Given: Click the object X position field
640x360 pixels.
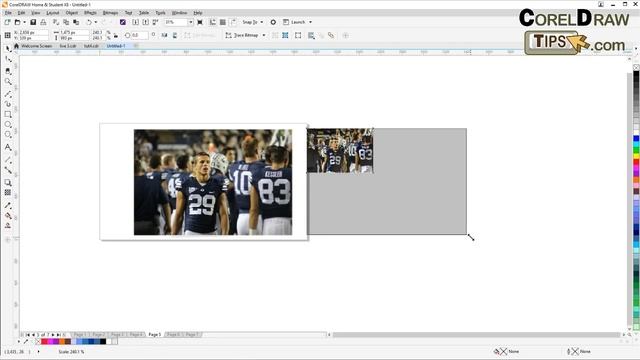Looking at the screenshot, I should (30, 33).
